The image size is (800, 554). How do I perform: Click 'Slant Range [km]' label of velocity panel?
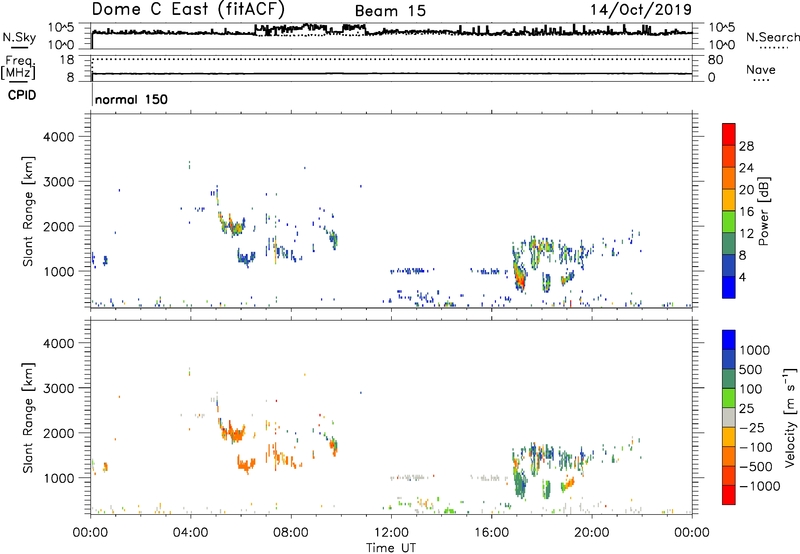tap(28, 418)
